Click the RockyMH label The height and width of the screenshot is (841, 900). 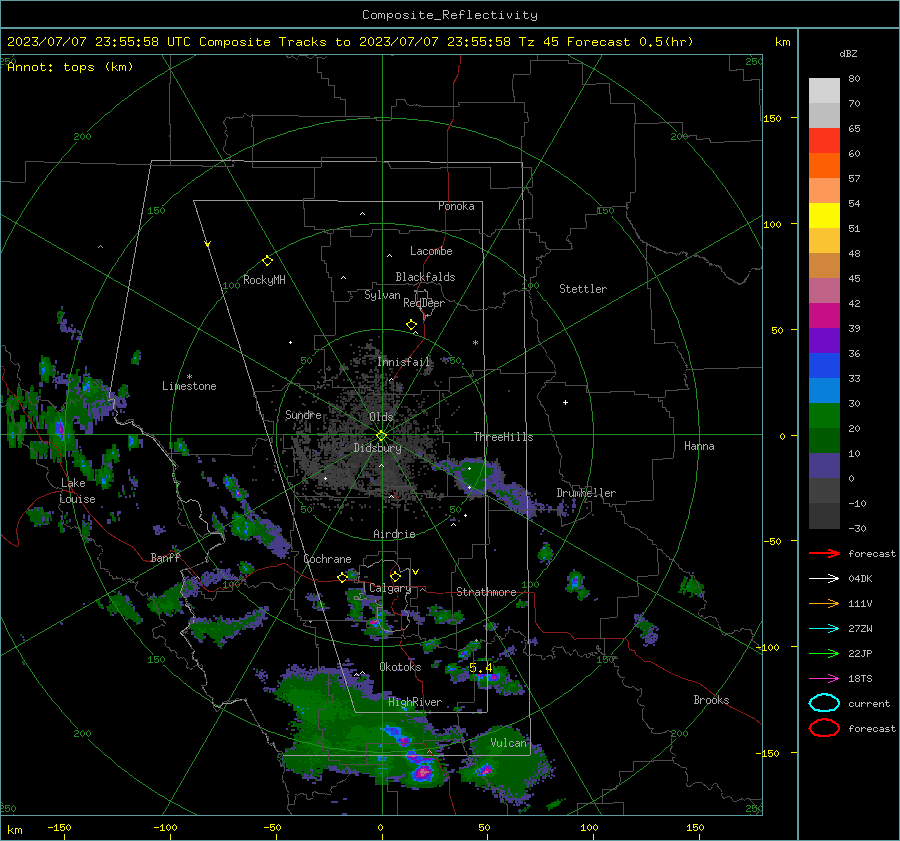pyautogui.click(x=264, y=280)
